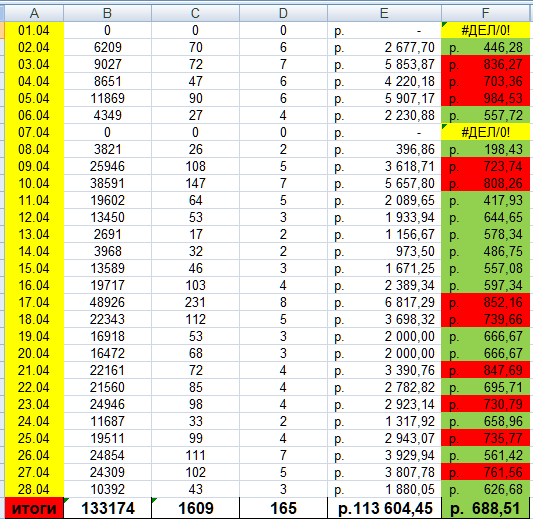Select red cell 984,53
The width and height of the screenshot is (533, 519).
485,98
